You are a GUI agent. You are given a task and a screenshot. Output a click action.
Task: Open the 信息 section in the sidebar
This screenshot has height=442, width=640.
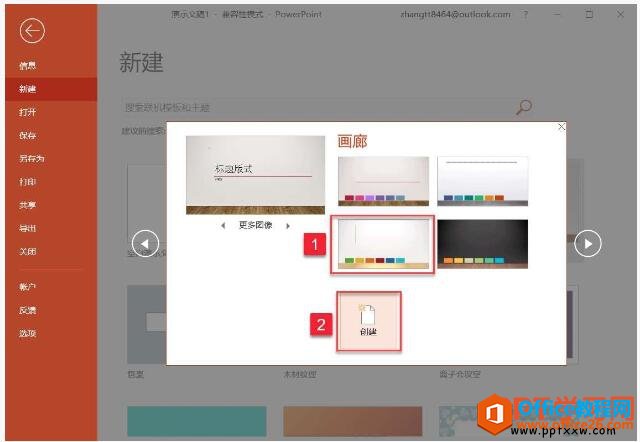[27, 65]
